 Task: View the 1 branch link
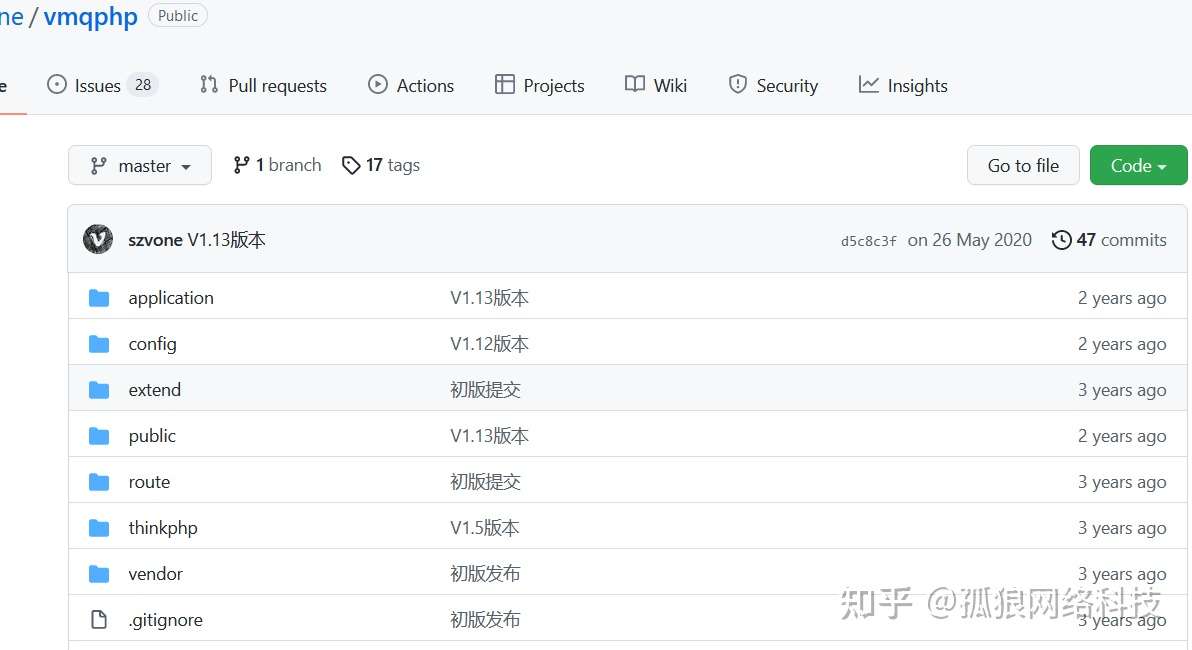coord(277,165)
